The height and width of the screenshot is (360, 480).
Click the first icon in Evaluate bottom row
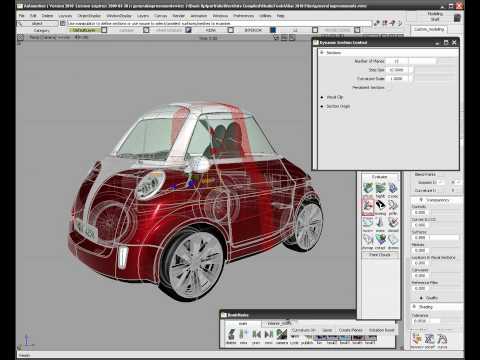click(x=368, y=239)
